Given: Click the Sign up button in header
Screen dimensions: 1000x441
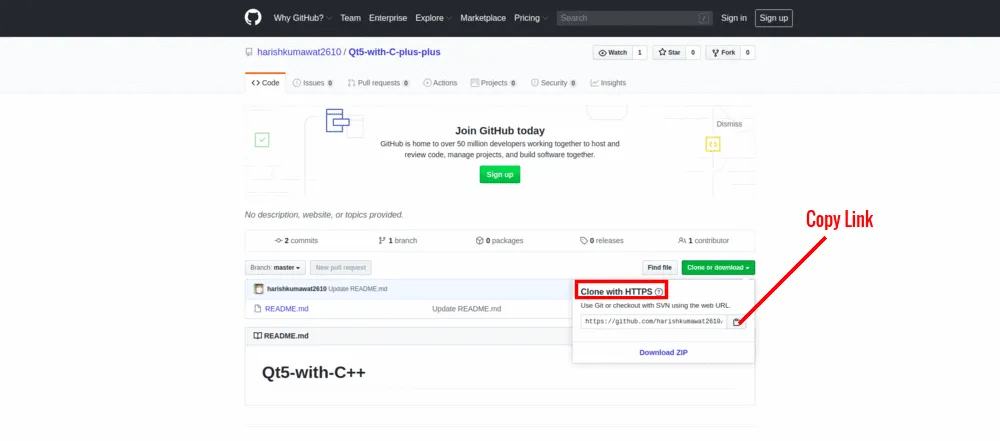Looking at the screenshot, I should (x=774, y=18).
